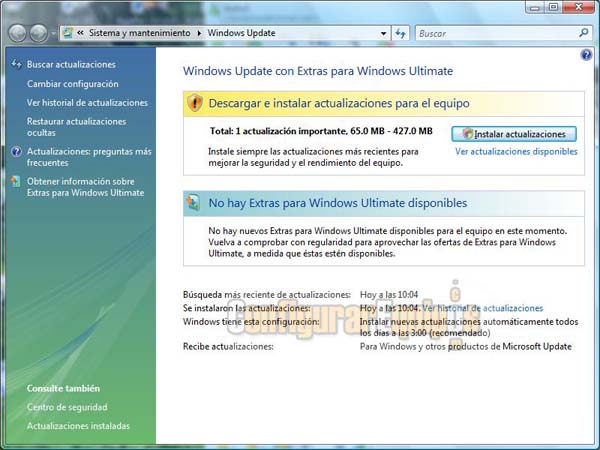Click the Buscar actualizaciones refresh icon
This screenshot has height=450, width=600.
(16, 64)
